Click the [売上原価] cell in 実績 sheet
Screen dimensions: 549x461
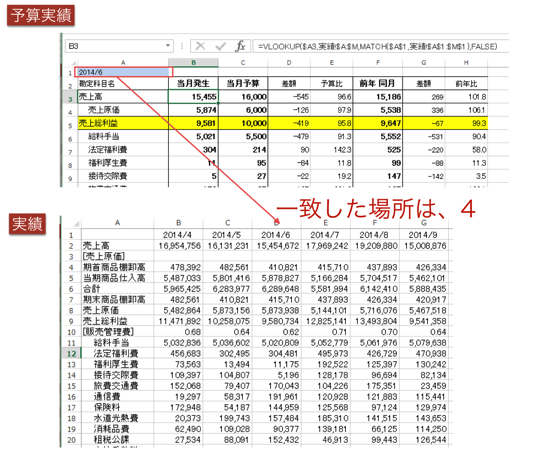(117, 256)
